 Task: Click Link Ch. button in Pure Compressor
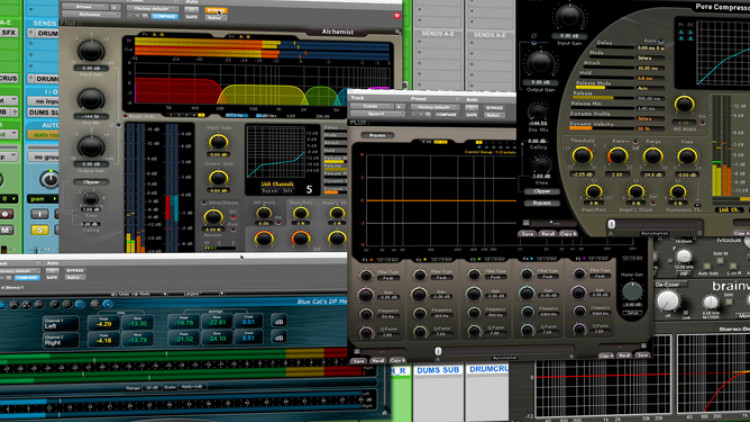728,210
